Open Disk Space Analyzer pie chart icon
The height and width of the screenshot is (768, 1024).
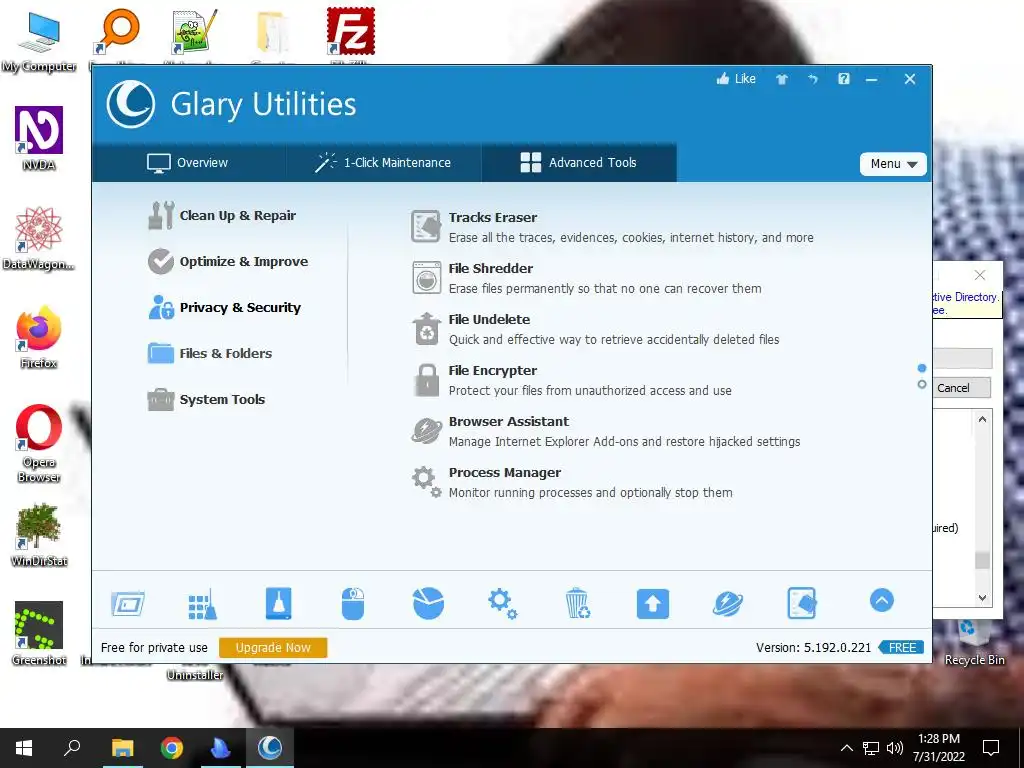428,603
